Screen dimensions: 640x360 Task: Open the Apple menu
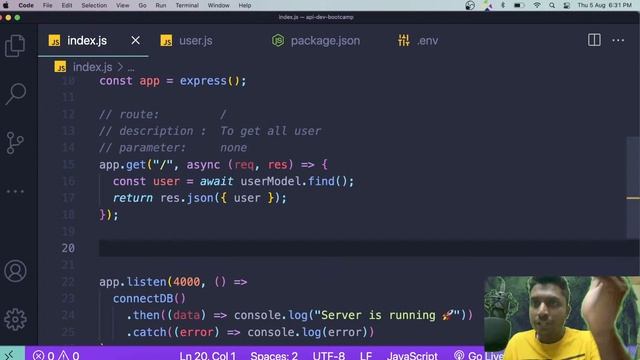(6, 5)
